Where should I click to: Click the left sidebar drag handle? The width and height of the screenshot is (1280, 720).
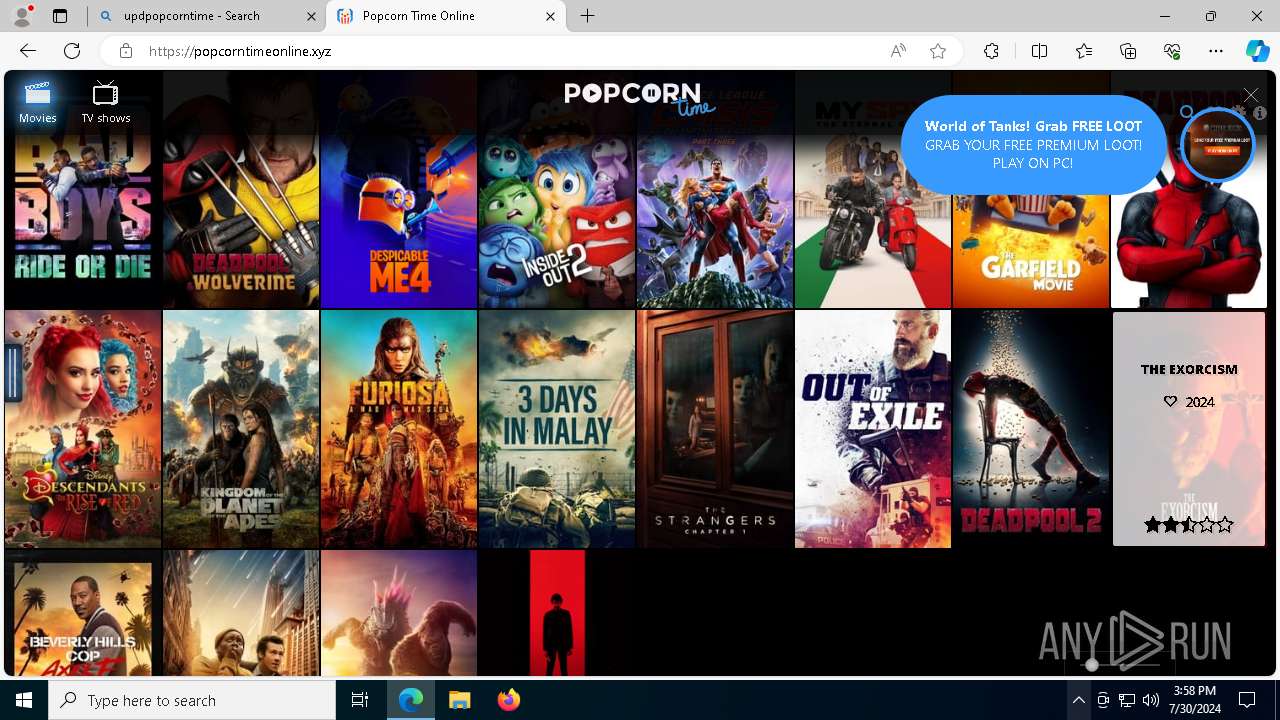tap(13, 373)
